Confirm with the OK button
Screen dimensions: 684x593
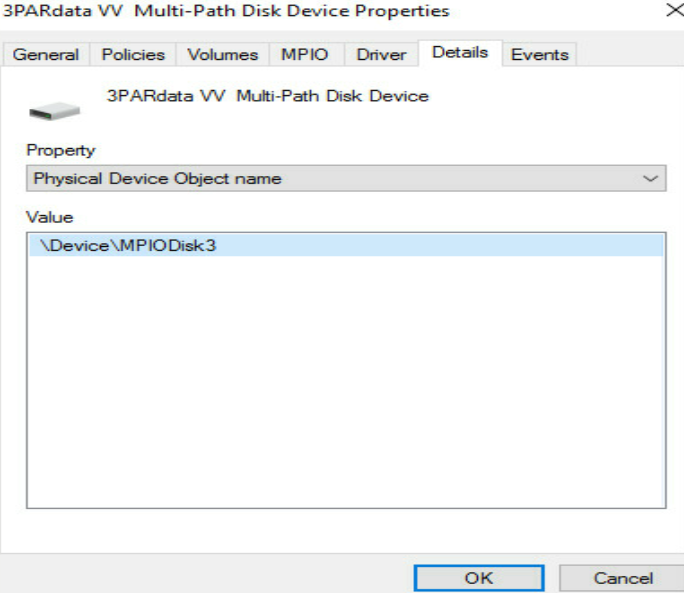479,578
